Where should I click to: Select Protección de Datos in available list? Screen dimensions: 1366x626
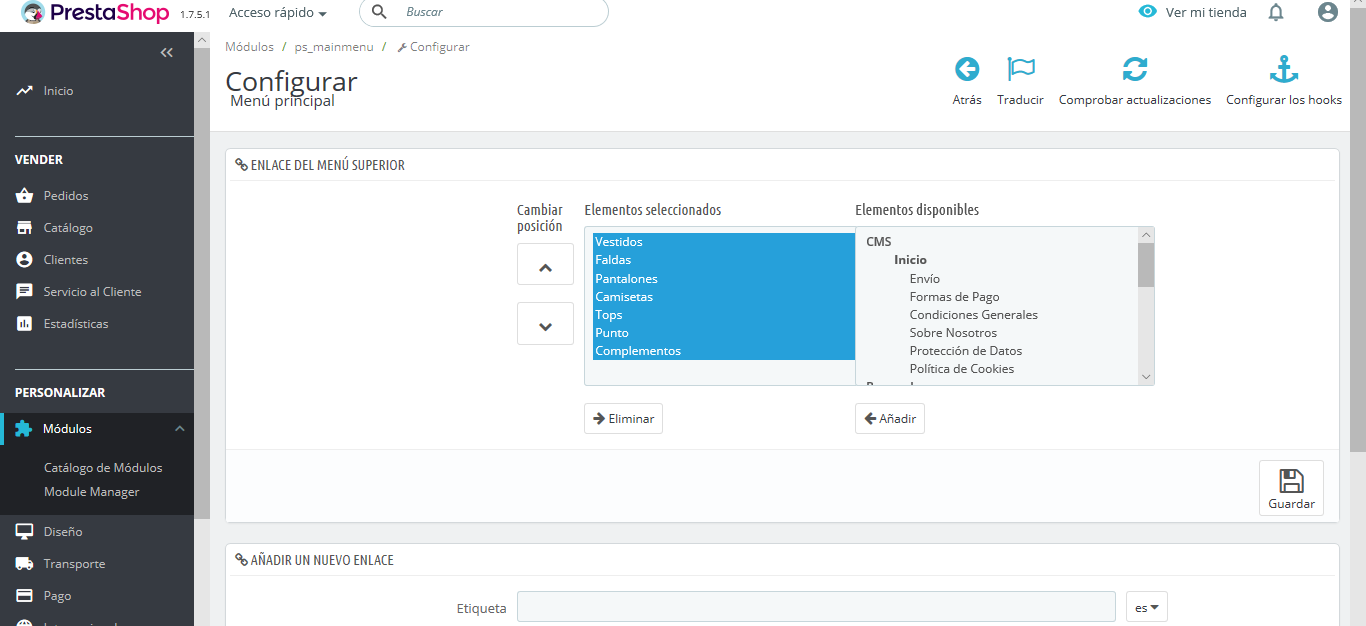(965, 351)
